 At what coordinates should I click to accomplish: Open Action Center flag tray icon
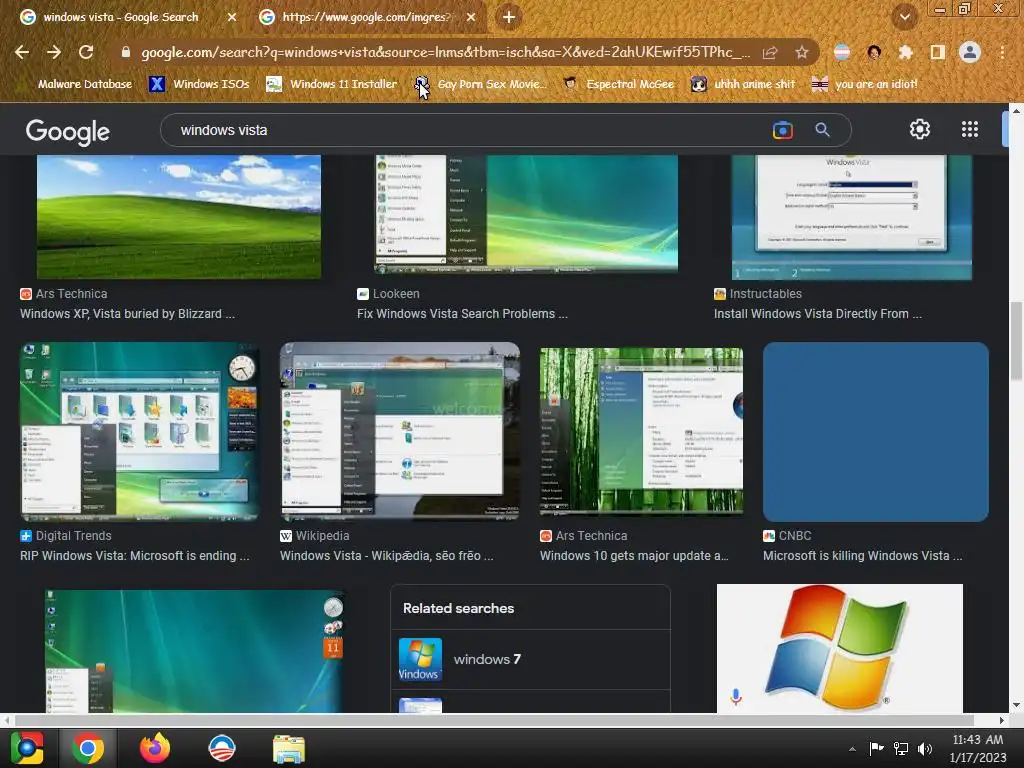876,748
